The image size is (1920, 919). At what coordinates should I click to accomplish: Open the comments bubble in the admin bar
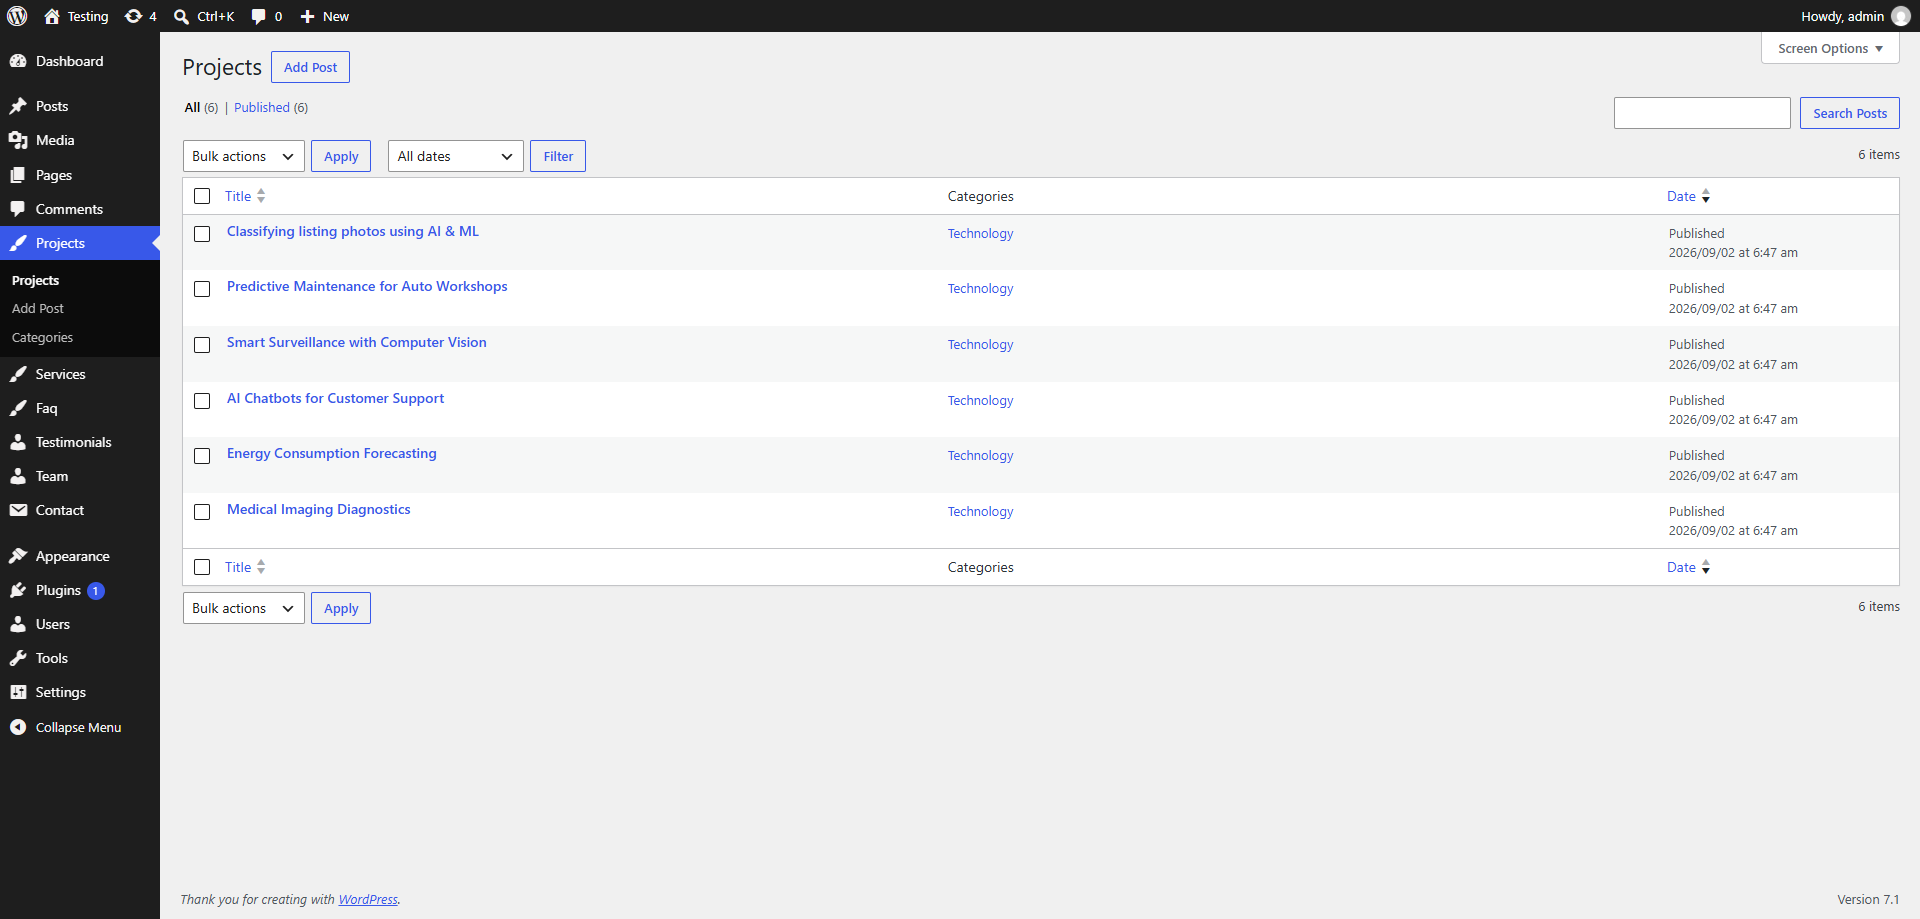pos(258,16)
